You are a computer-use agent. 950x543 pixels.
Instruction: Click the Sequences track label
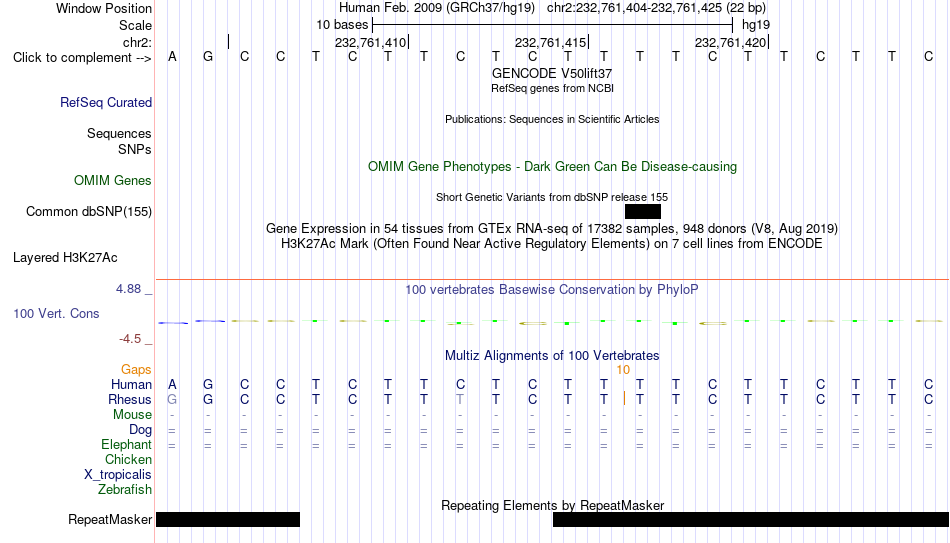119,133
